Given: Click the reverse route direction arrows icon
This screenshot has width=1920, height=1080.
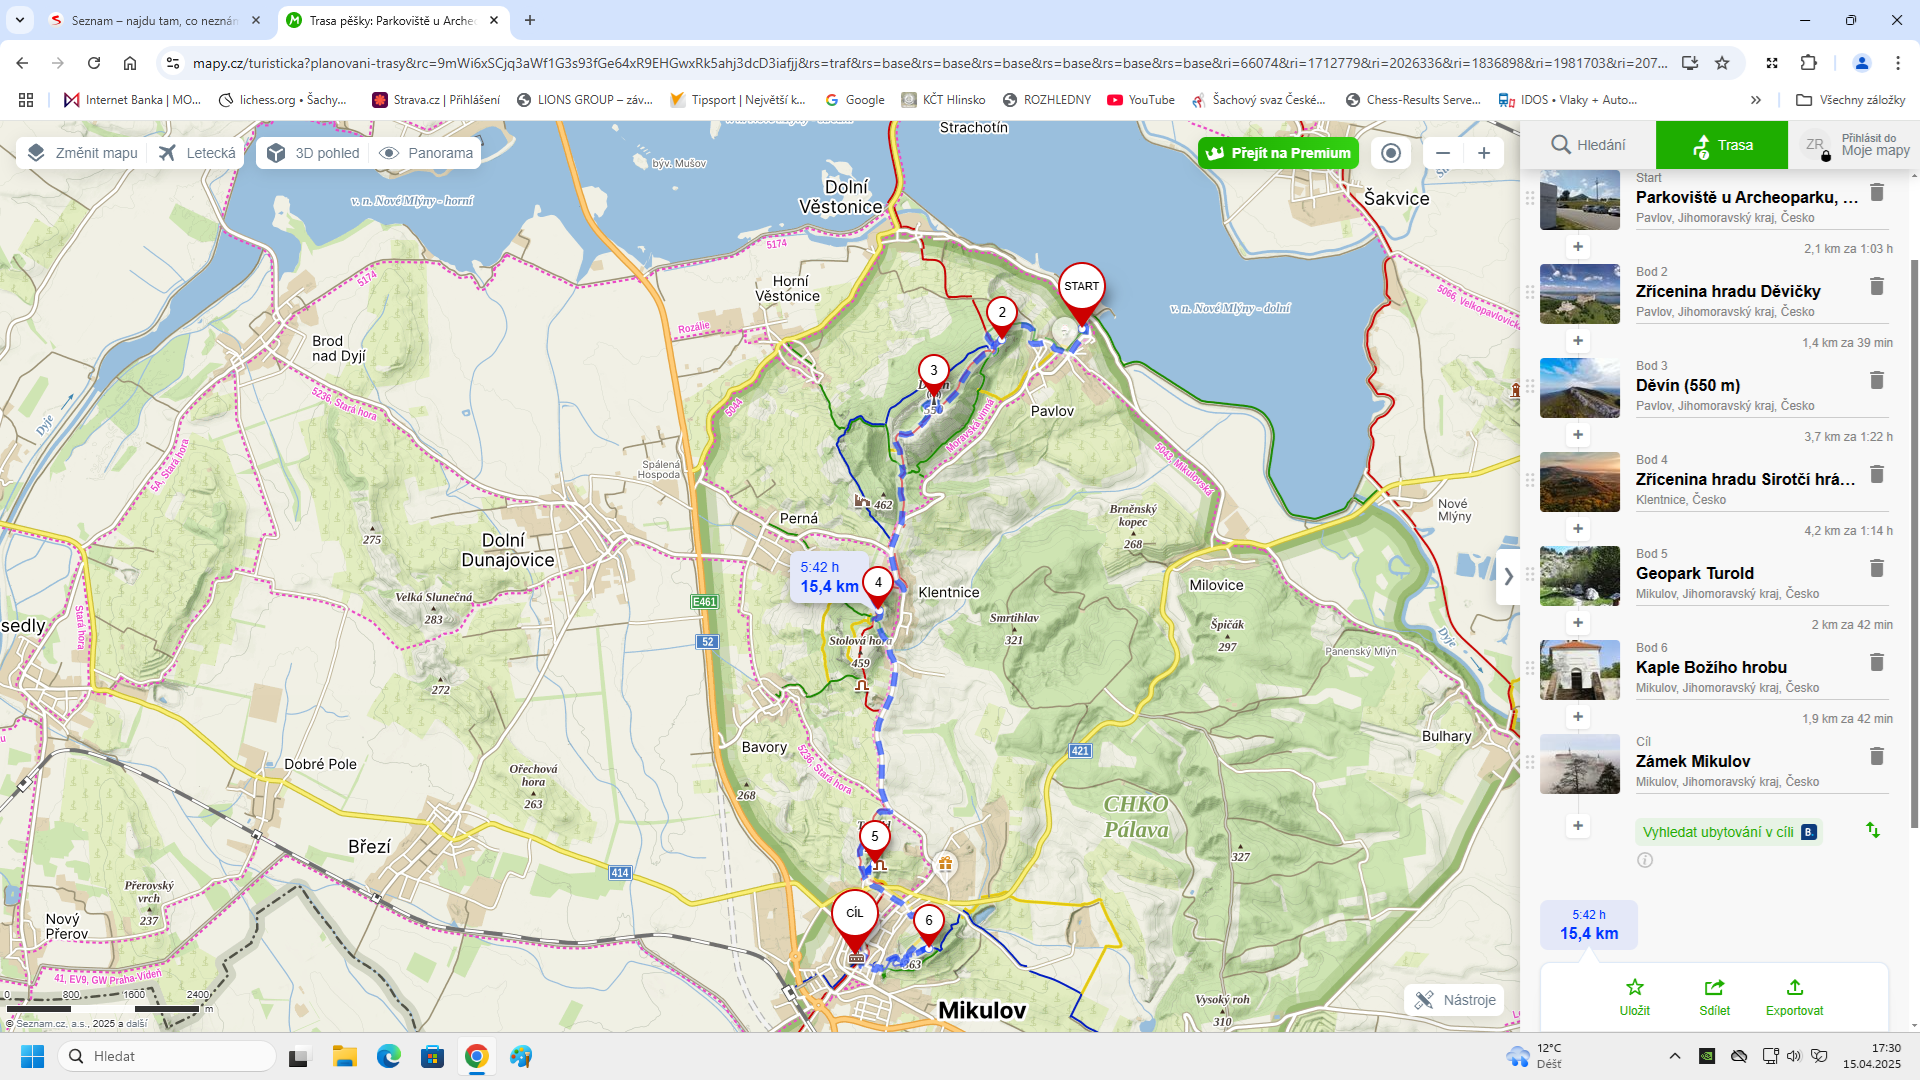Looking at the screenshot, I should click(1873, 830).
